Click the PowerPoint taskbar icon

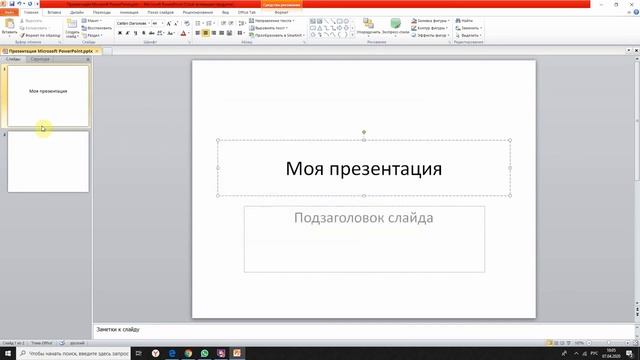[237, 353]
